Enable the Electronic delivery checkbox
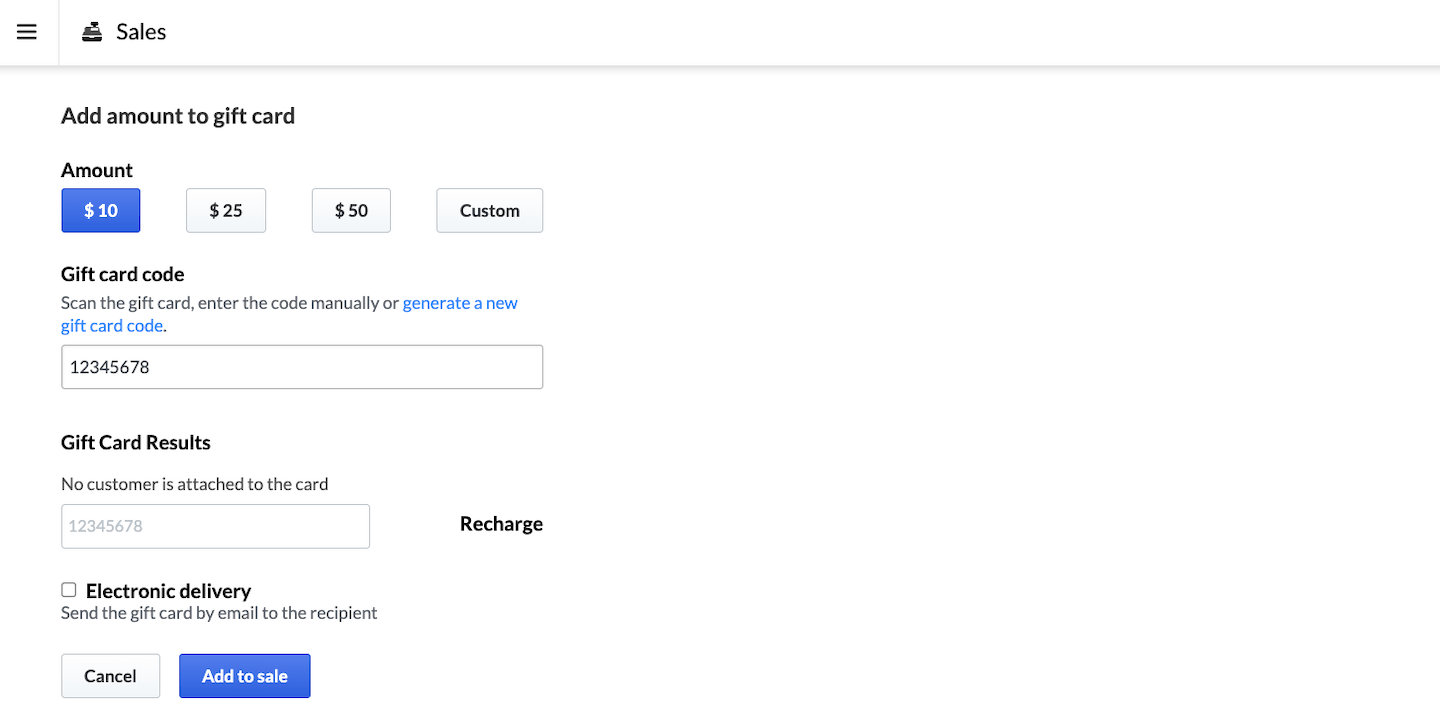Image resolution: width=1440 pixels, height=718 pixels. [68, 589]
